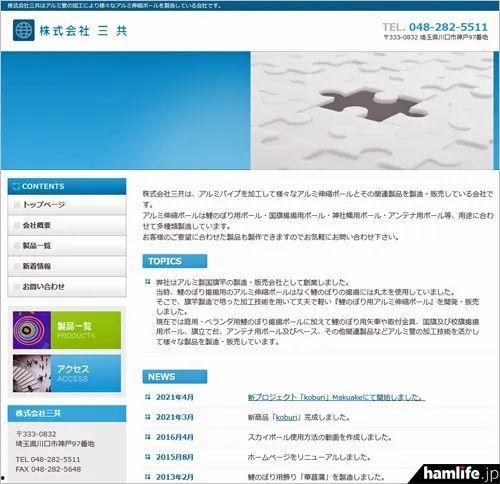
Task: Click the bullet icon beside 2015月8月
Action: tap(148, 457)
